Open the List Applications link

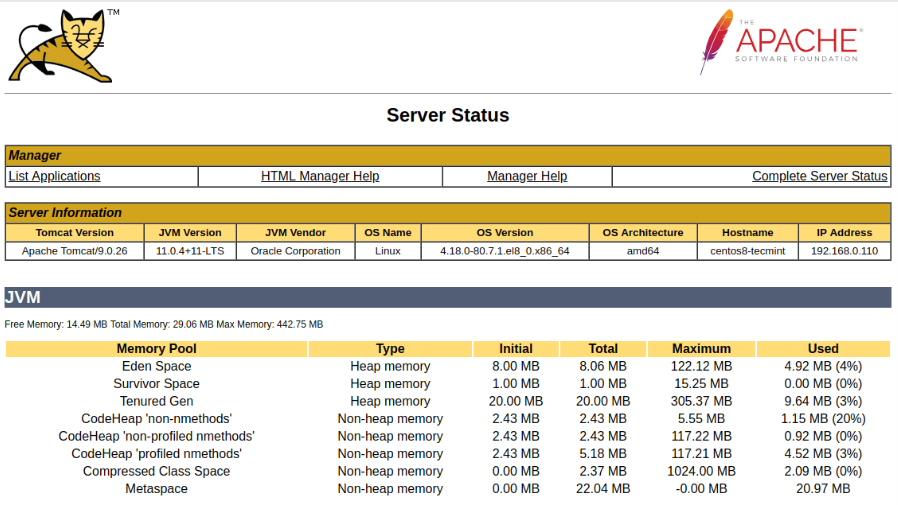54,176
